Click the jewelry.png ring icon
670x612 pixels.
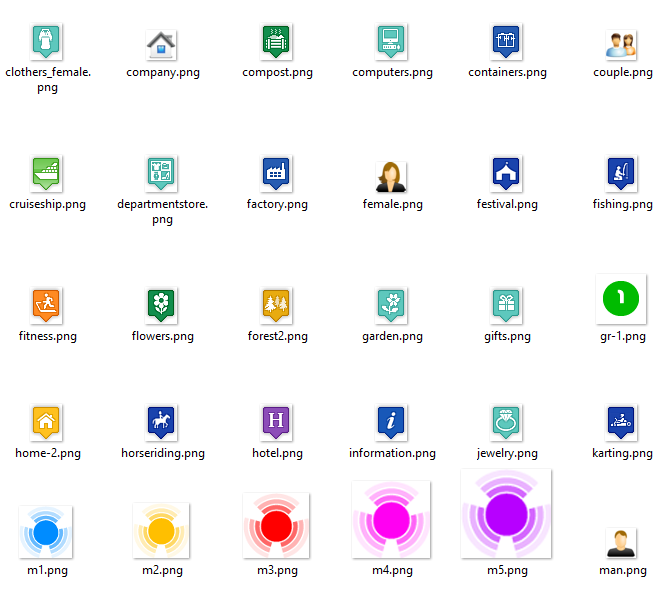(506, 422)
